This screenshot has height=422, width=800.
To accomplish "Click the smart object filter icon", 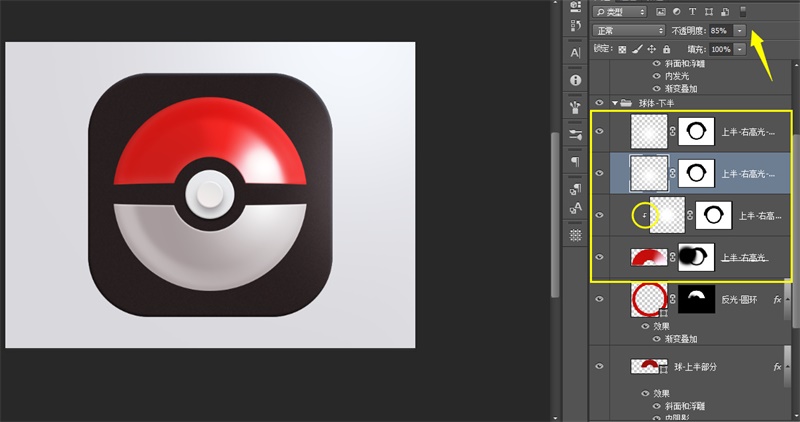I will point(725,12).
